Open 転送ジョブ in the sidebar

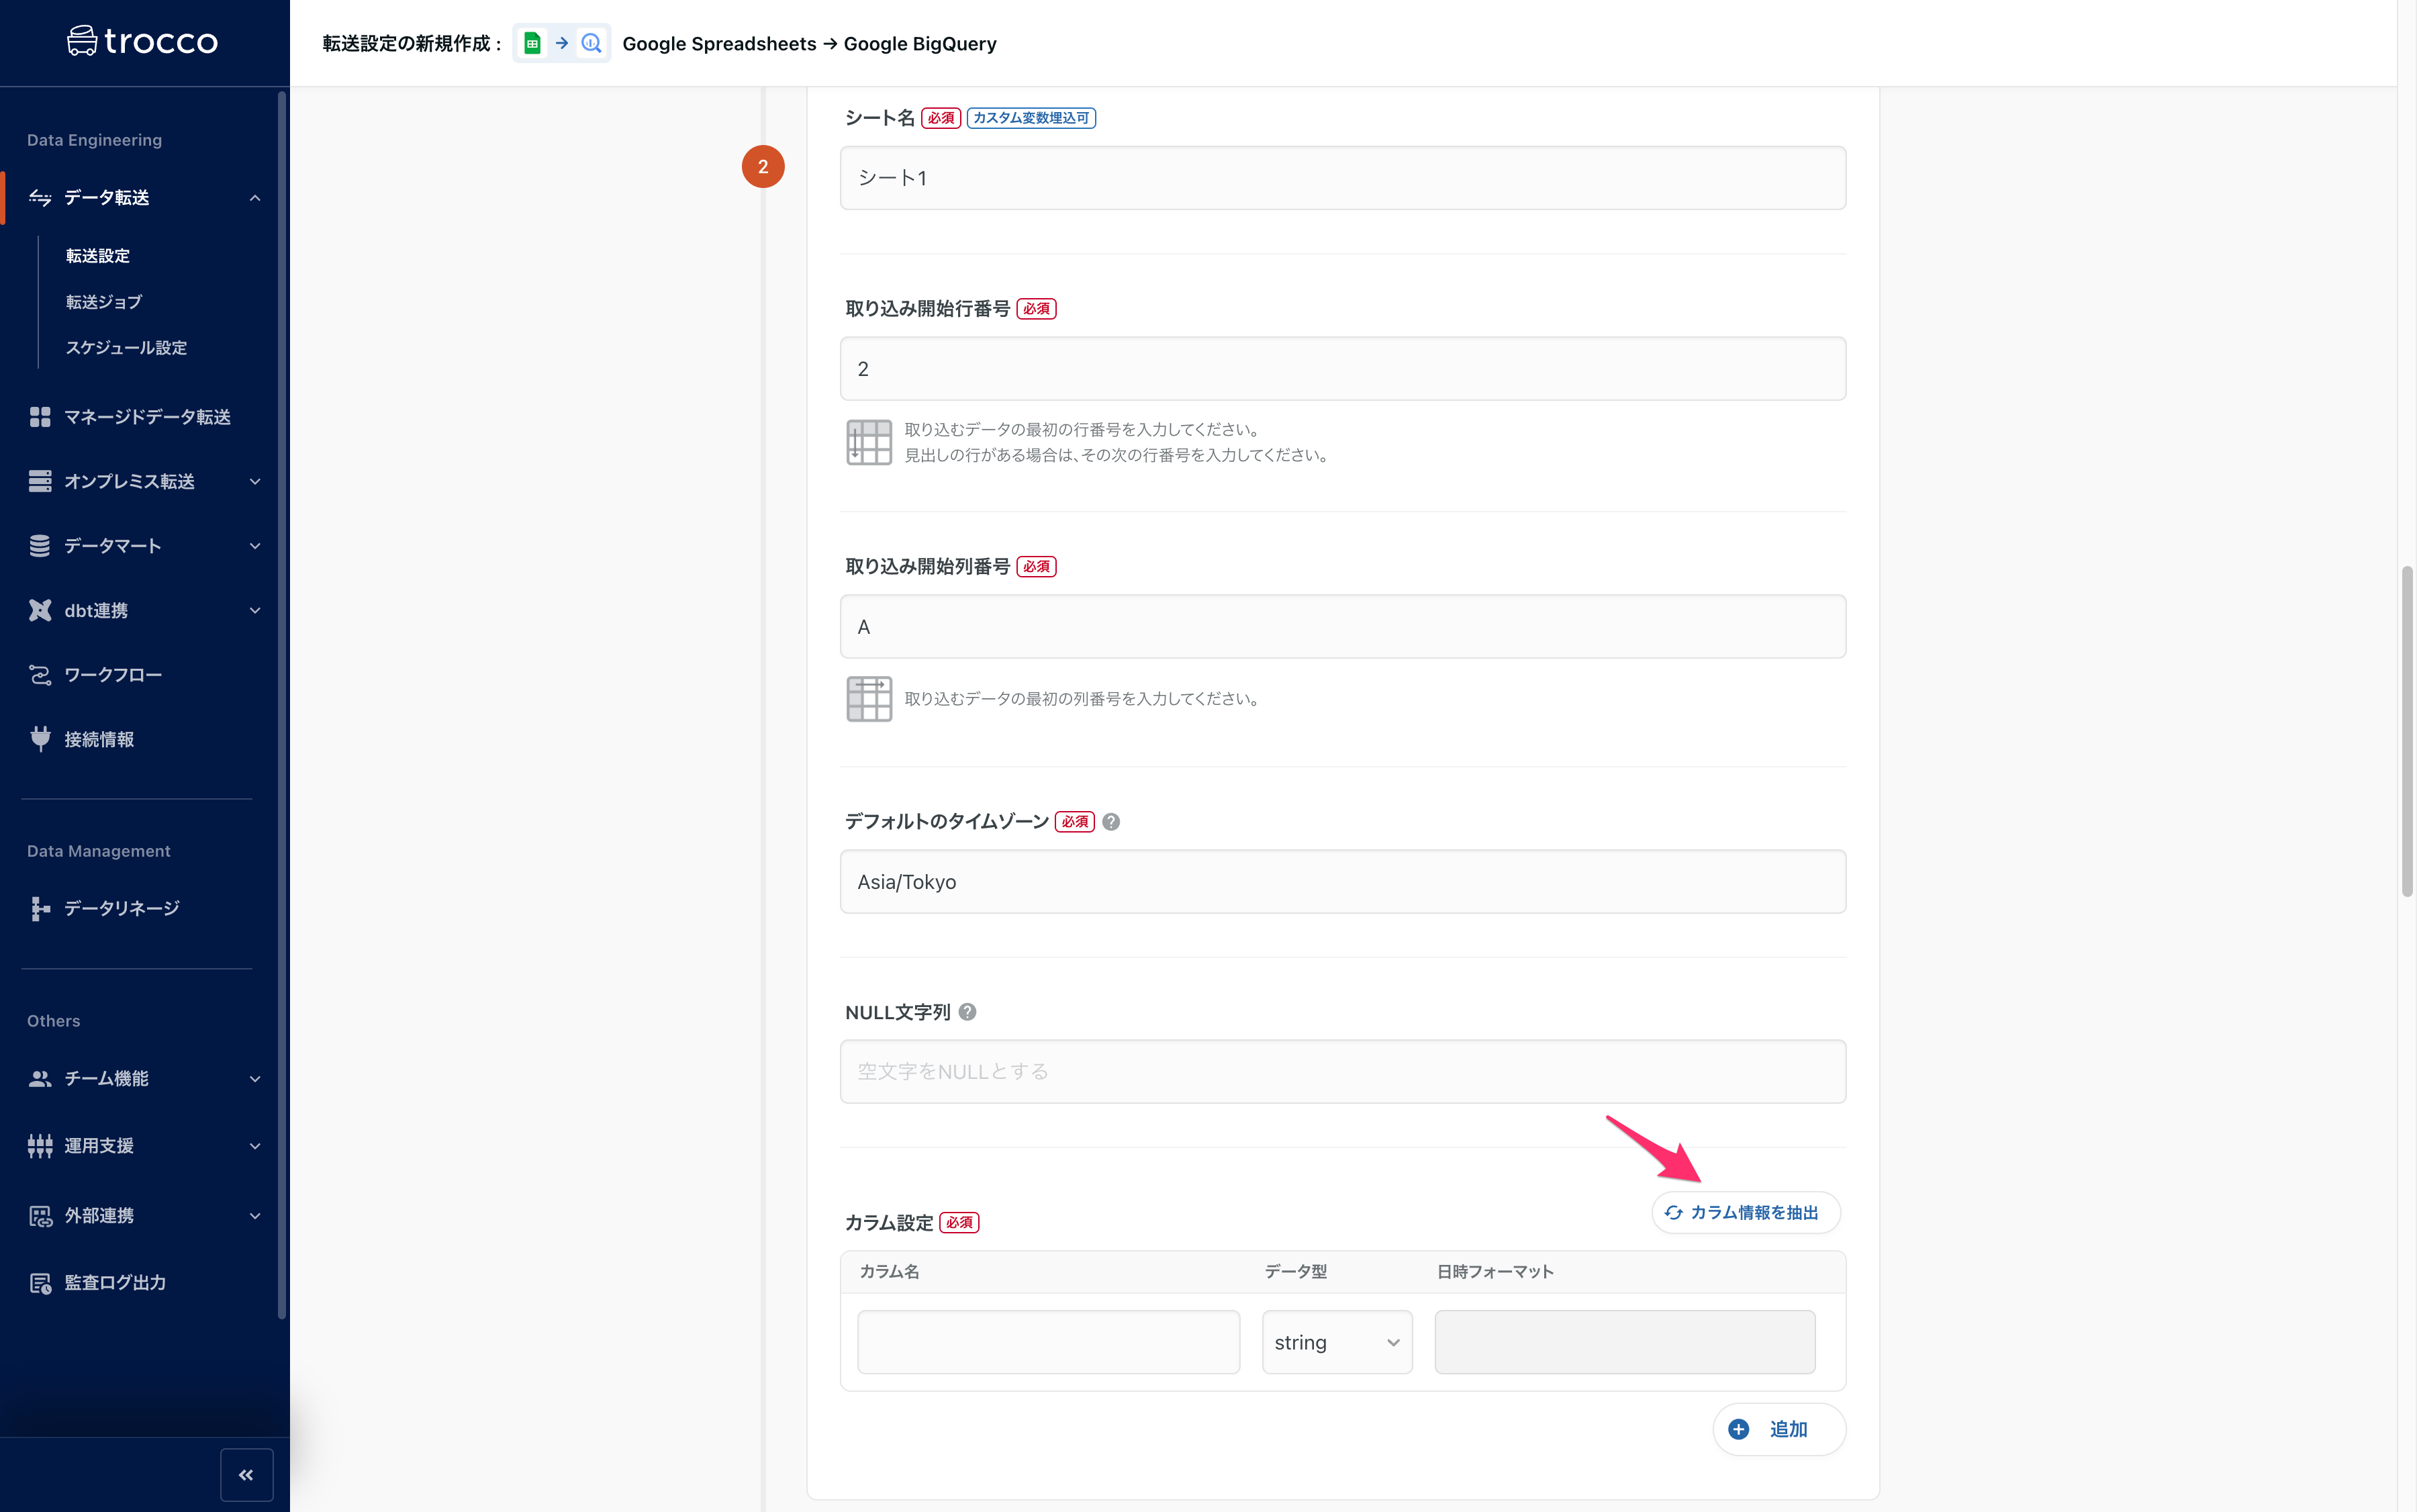[104, 302]
